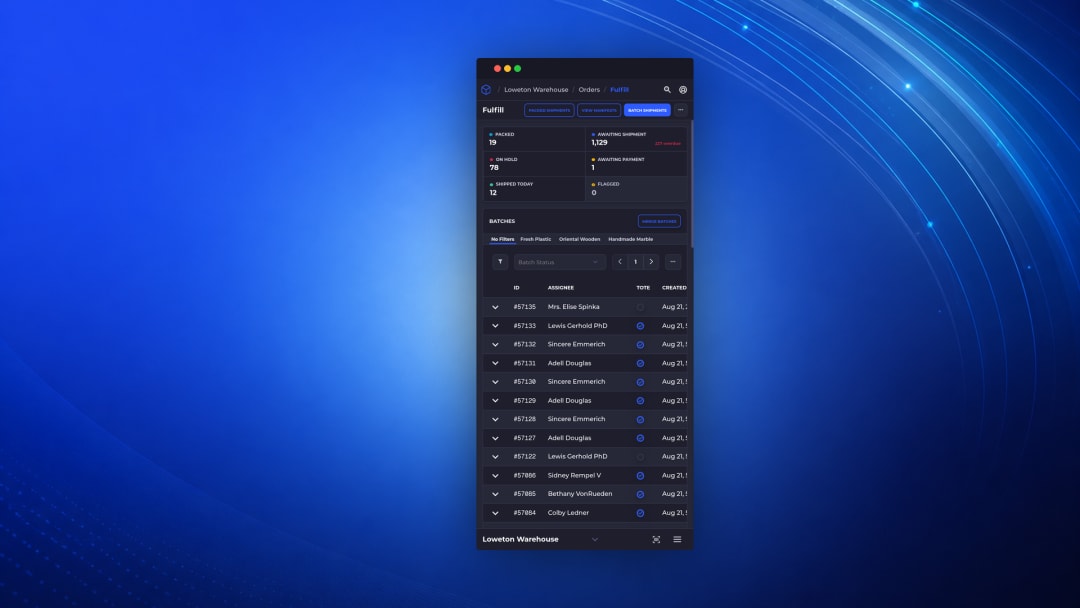Click the On Hold 78 stat
This screenshot has width=1080, height=608.
pos(534,164)
